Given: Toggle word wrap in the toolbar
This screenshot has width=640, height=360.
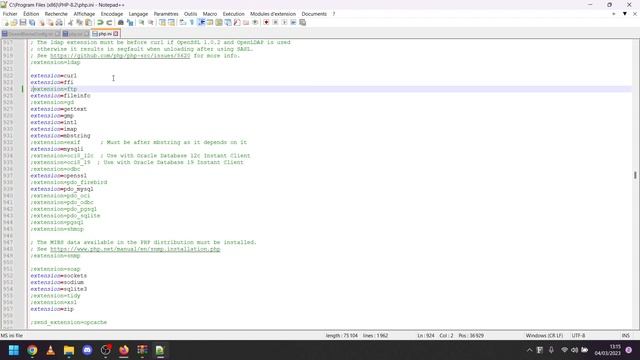Looking at the screenshot, I should (x=182, y=22).
